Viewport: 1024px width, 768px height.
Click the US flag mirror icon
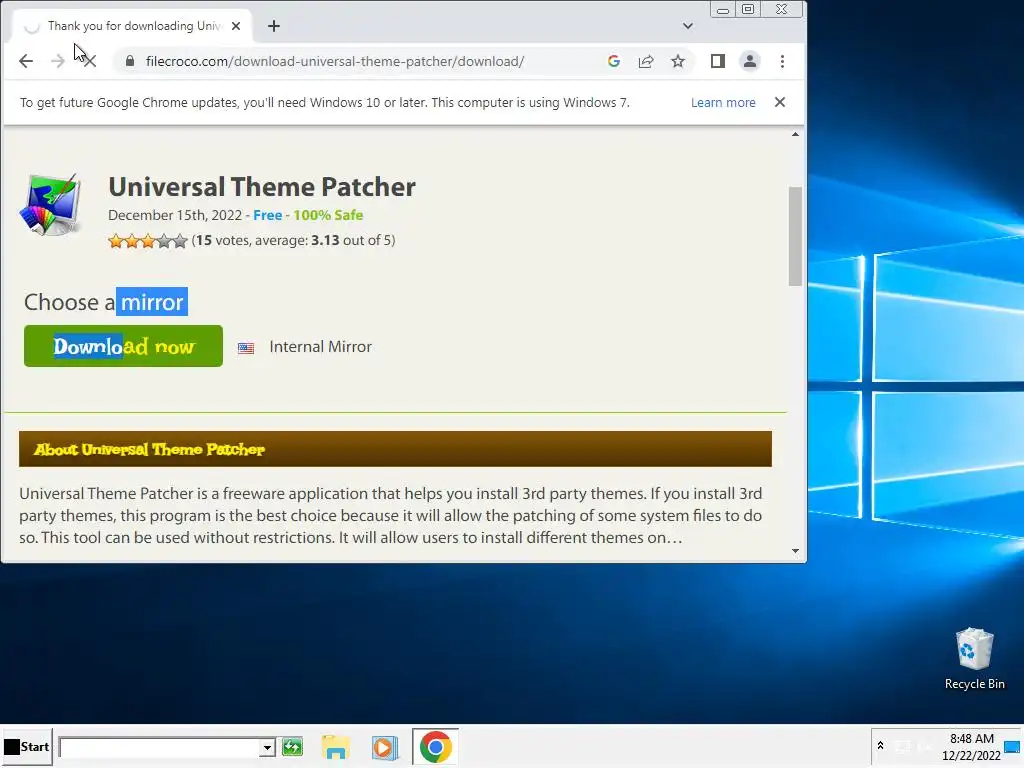point(246,348)
